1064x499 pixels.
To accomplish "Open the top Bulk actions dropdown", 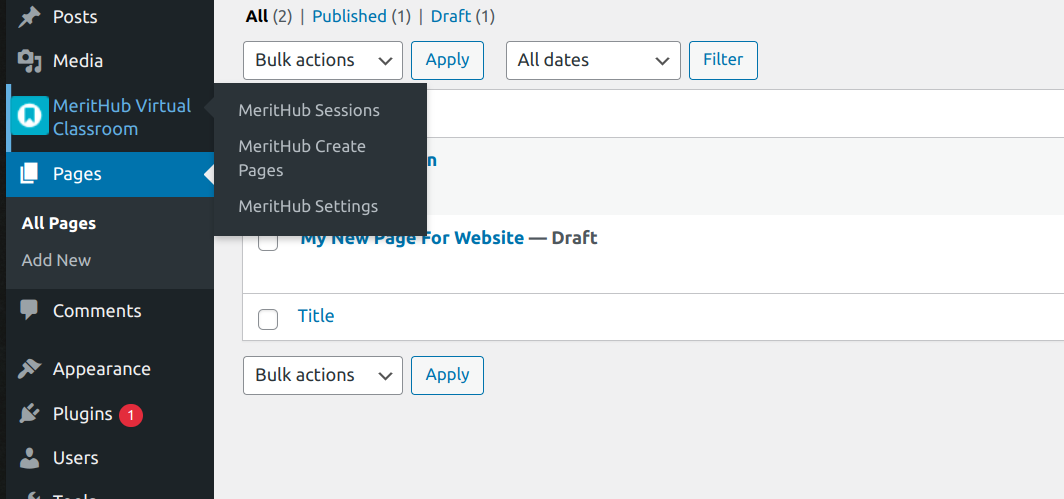I will coord(323,60).
